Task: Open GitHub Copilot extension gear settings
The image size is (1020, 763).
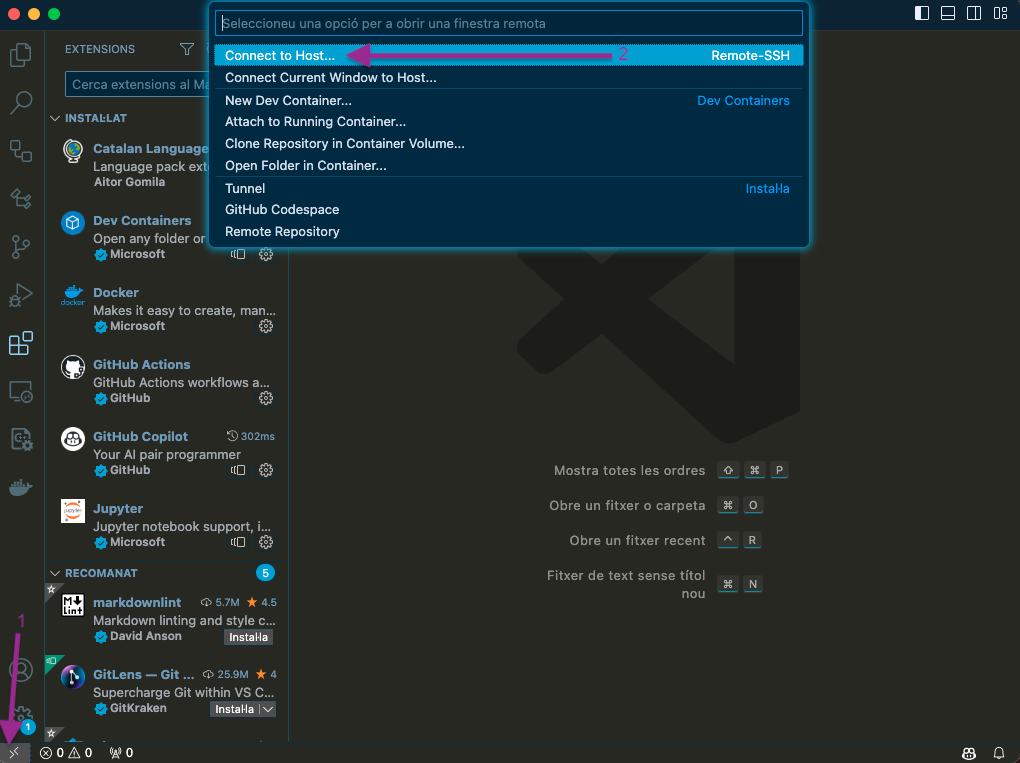Action: pyautogui.click(x=266, y=470)
